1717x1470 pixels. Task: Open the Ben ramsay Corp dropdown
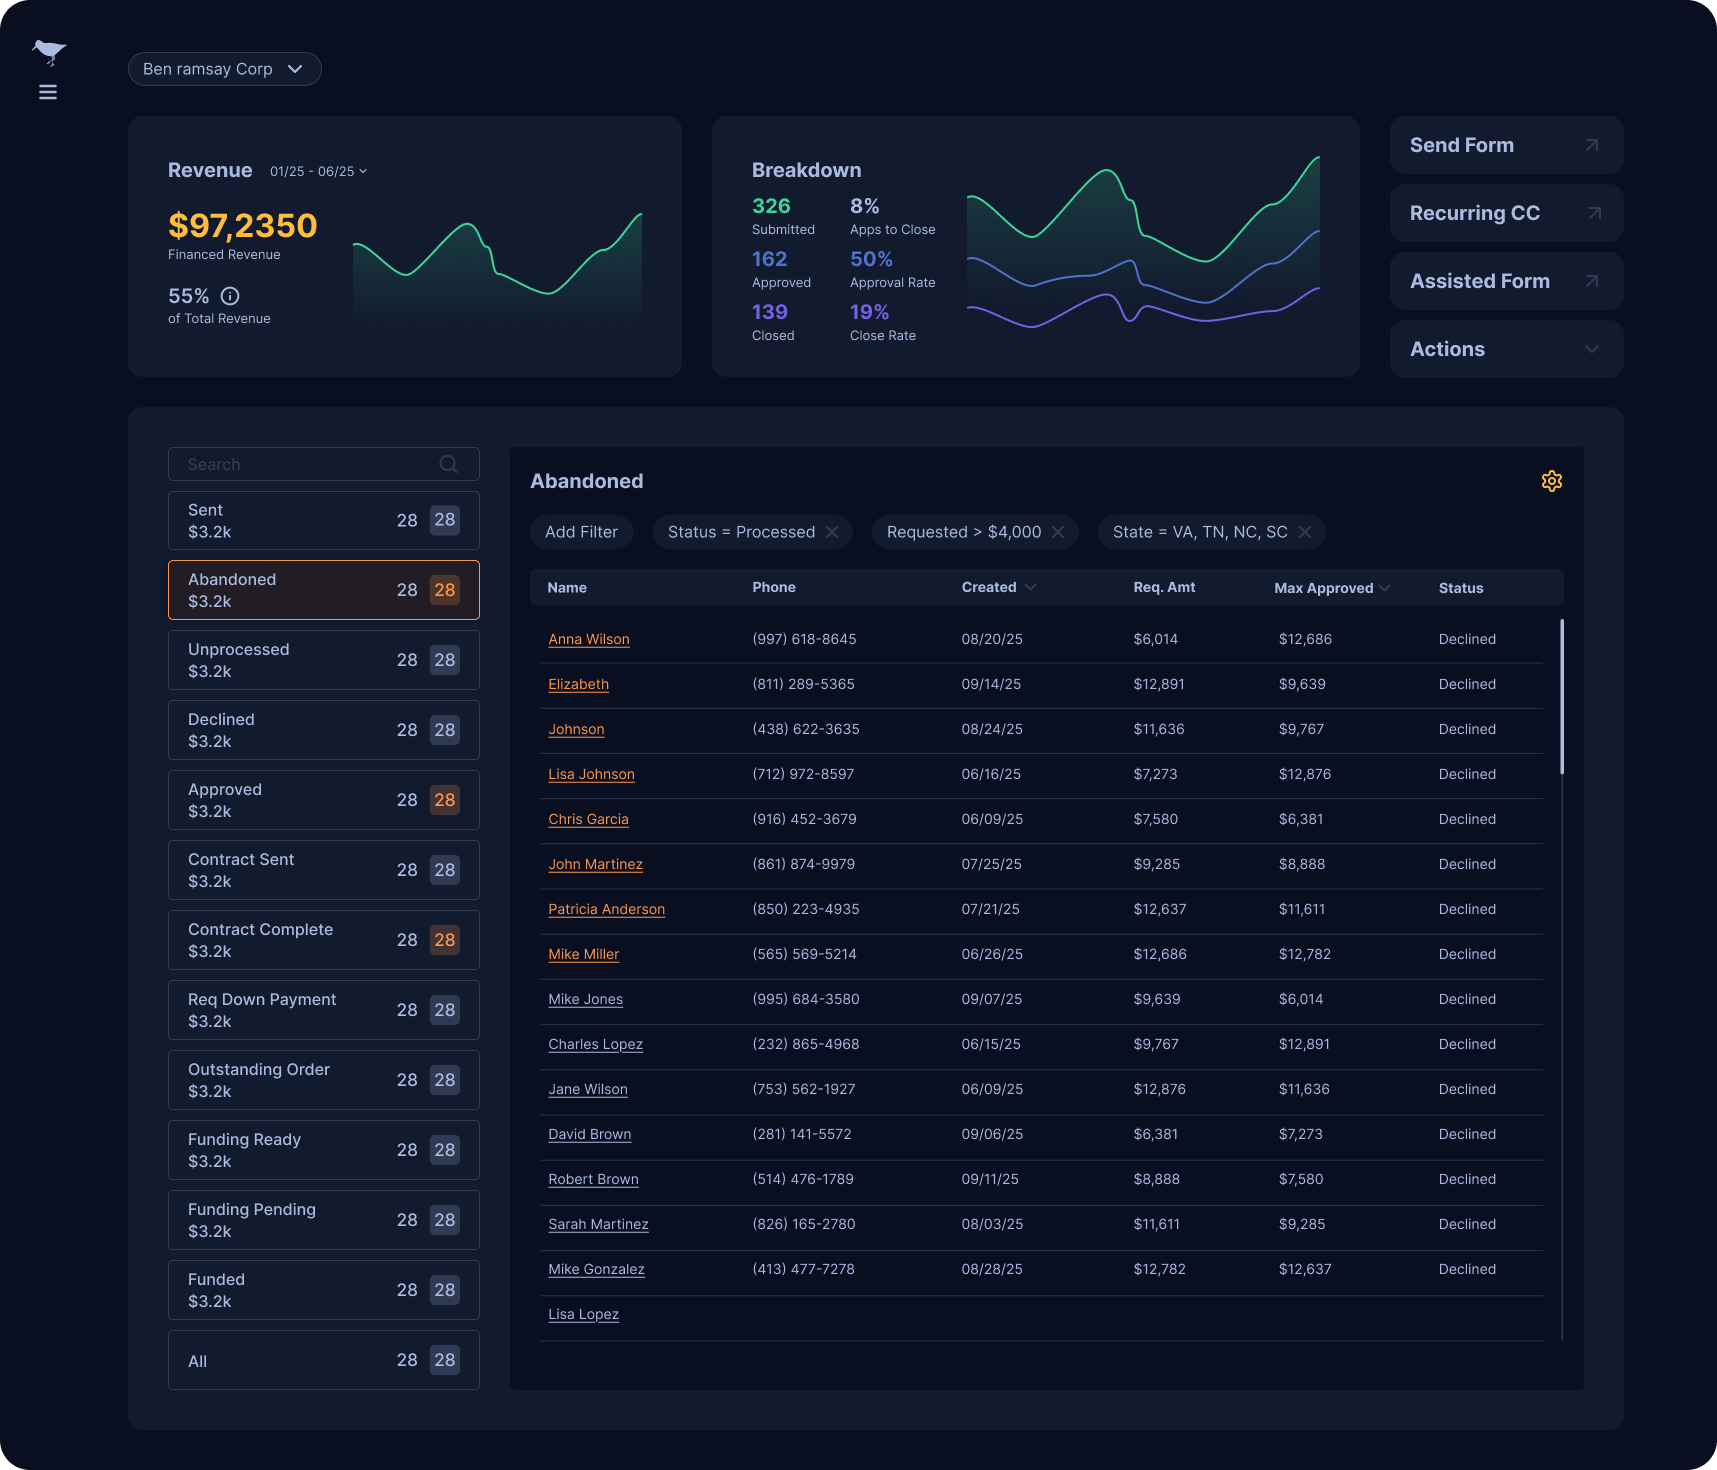224,69
